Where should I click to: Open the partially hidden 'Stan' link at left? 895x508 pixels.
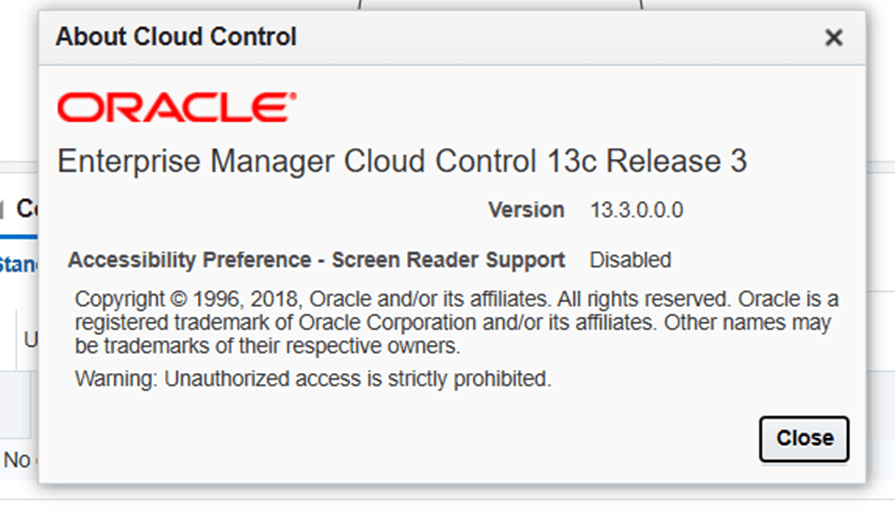[x=17, y=265]
